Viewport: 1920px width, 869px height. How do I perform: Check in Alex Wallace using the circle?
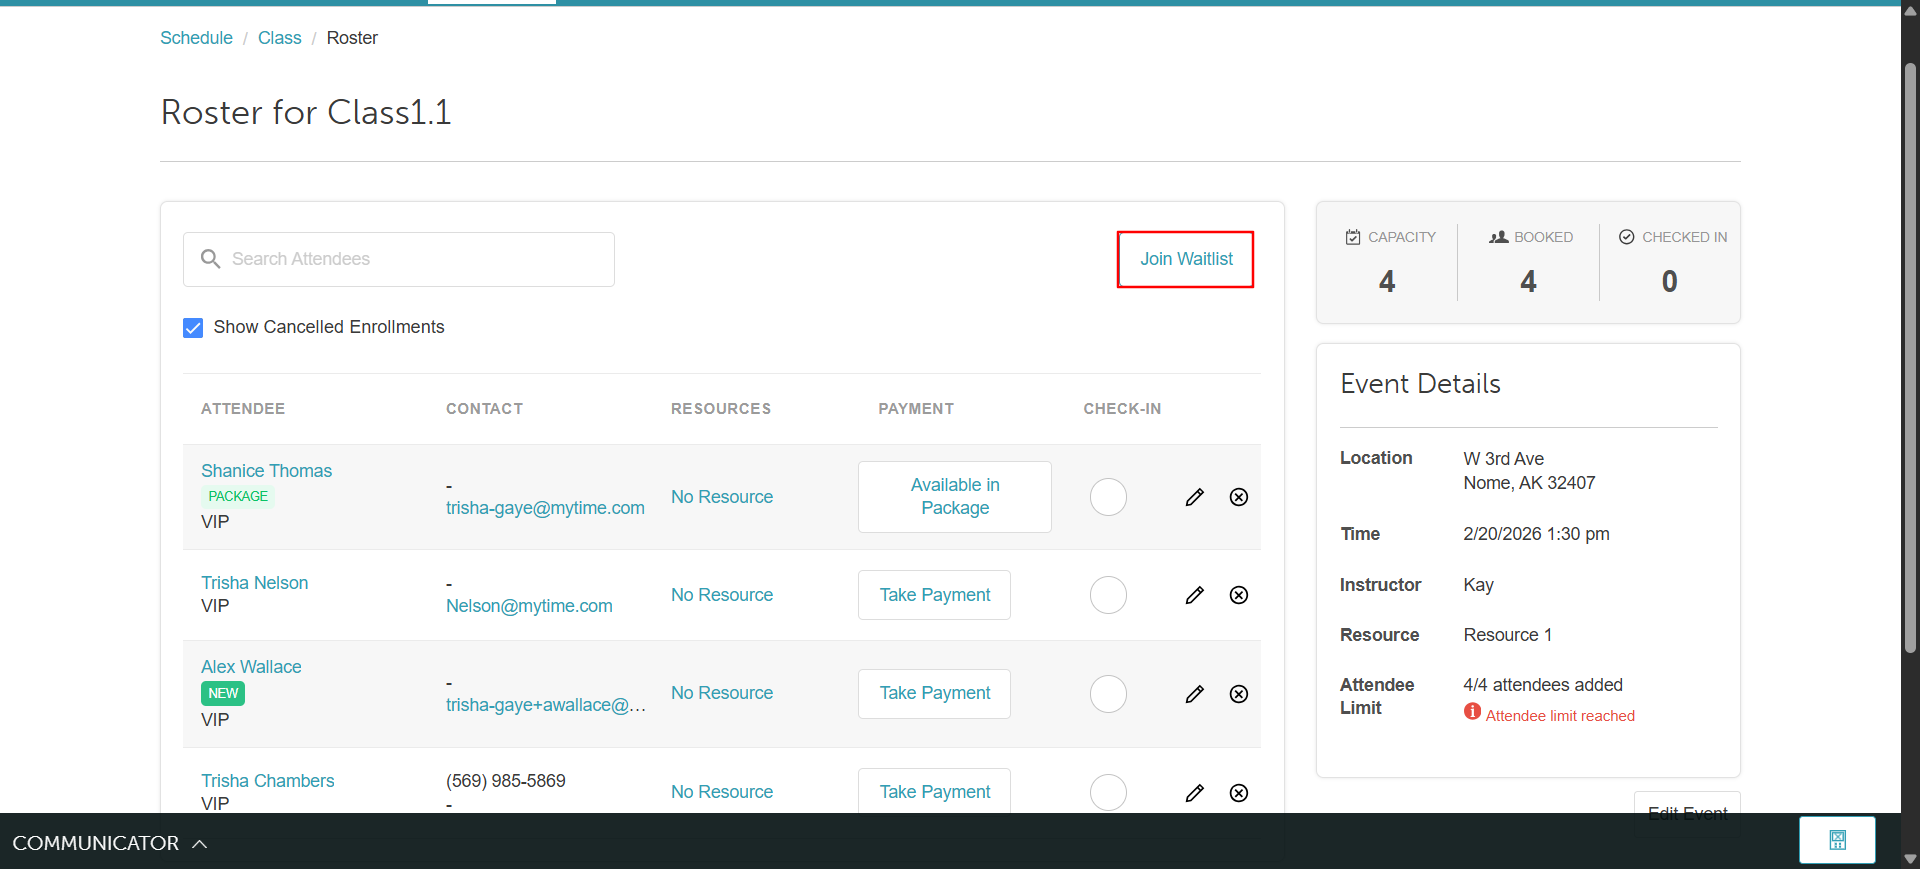1108,694
